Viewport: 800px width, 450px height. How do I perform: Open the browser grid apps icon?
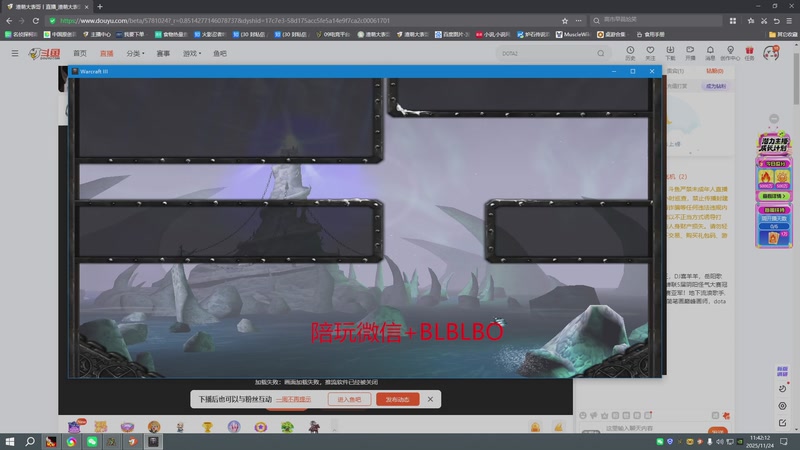click(733, 21)
